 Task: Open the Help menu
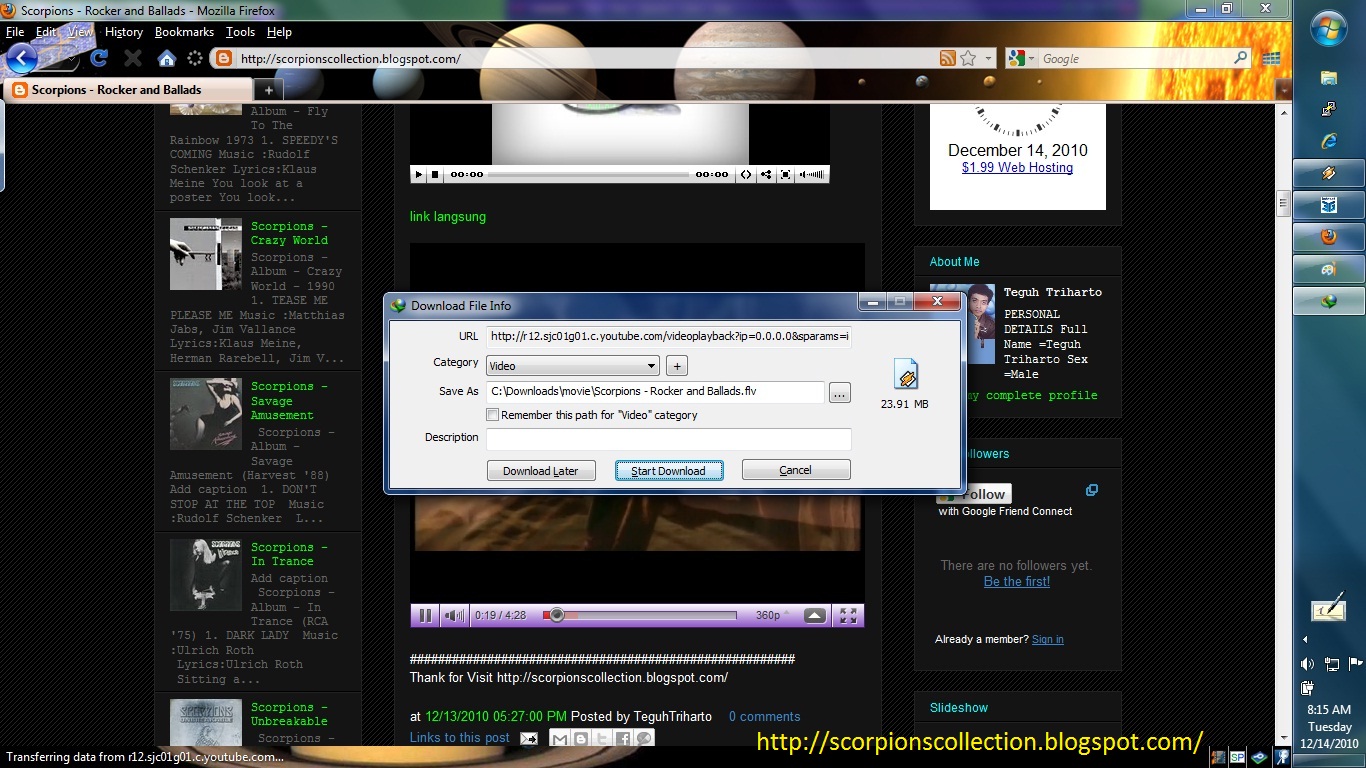(279, 32)
